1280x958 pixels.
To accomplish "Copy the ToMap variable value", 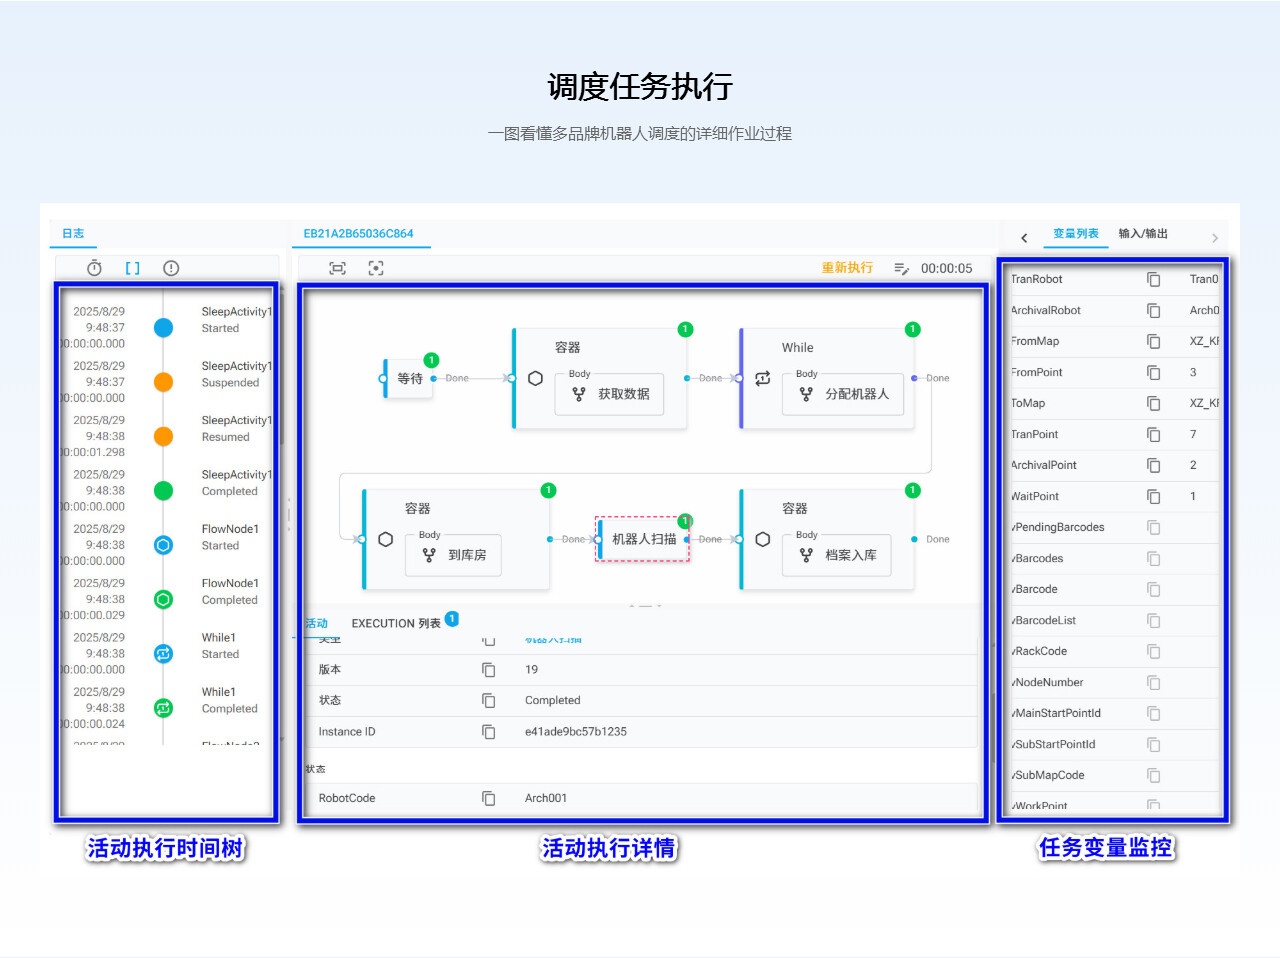I will pyautogui.click(x=1153, y=403).
